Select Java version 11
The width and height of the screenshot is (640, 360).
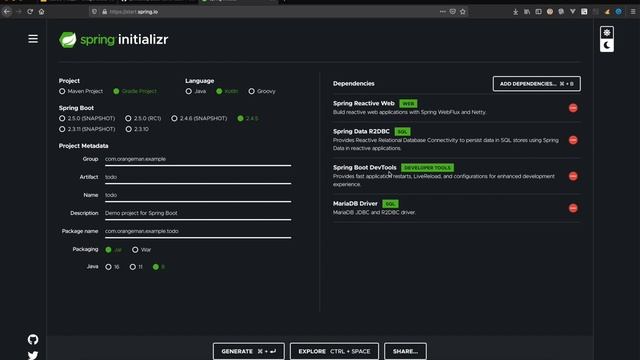click(136, 267)
